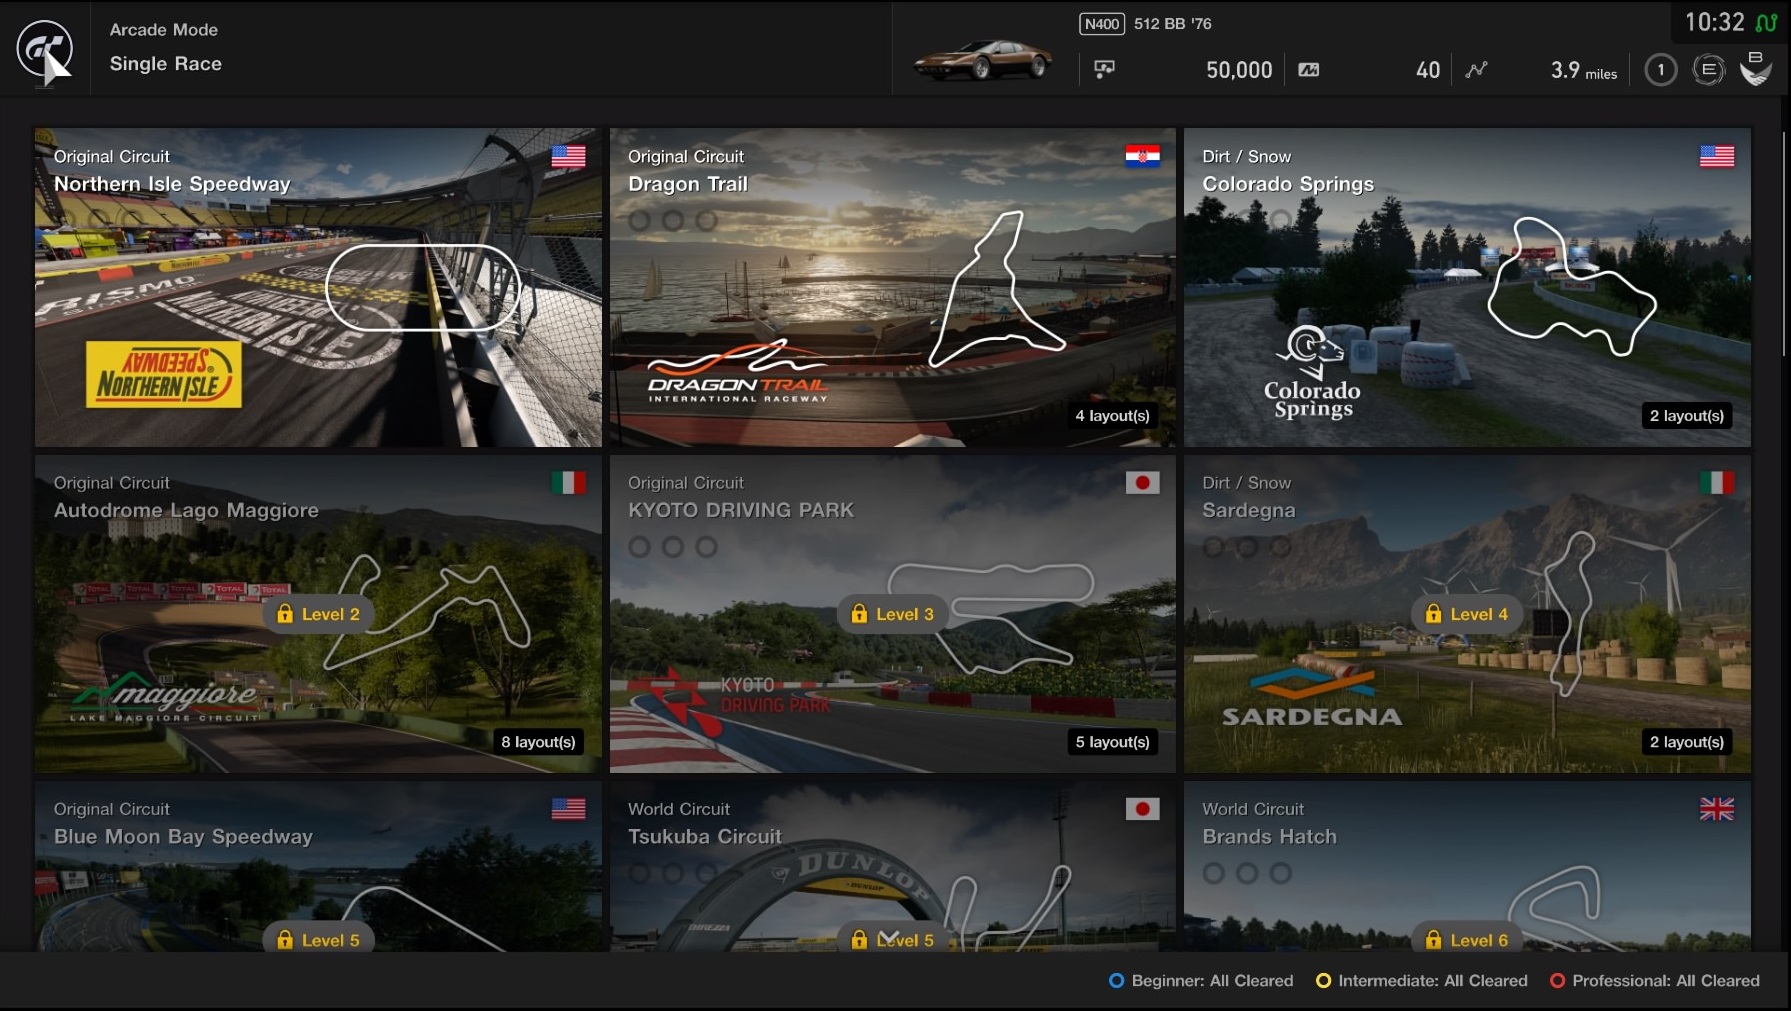Click the Italian flag on Sardegna
This screenshot has height=1011, width=1791.
1717,483
